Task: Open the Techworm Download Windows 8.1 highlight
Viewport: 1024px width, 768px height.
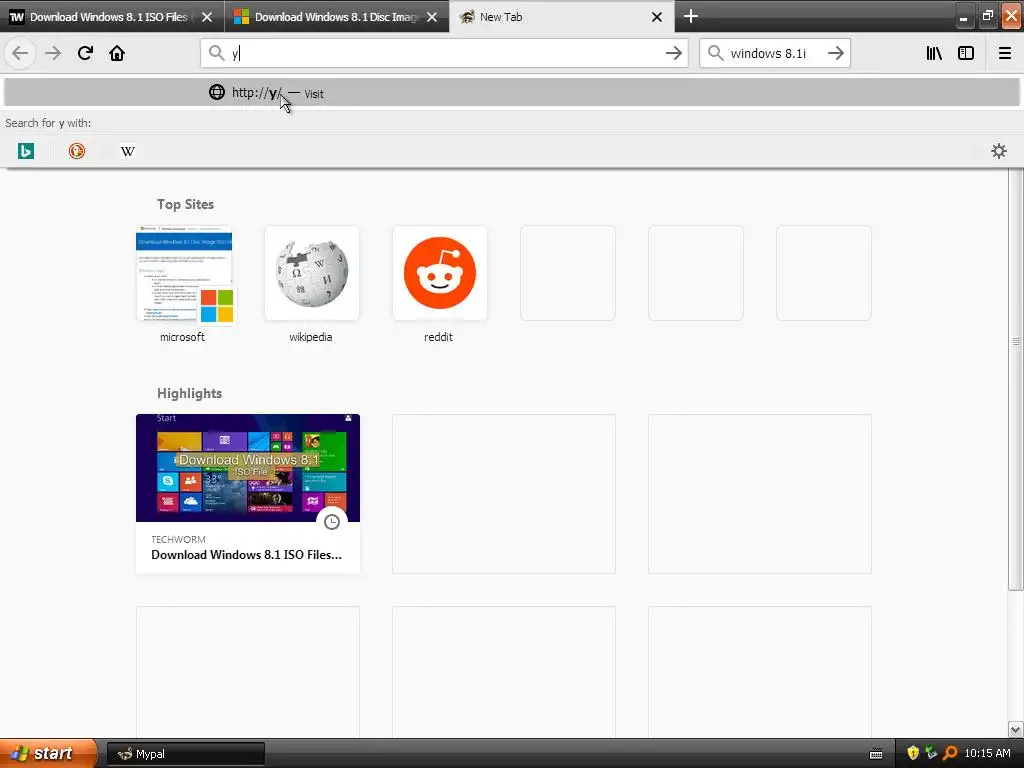Action: coord(248,494)
